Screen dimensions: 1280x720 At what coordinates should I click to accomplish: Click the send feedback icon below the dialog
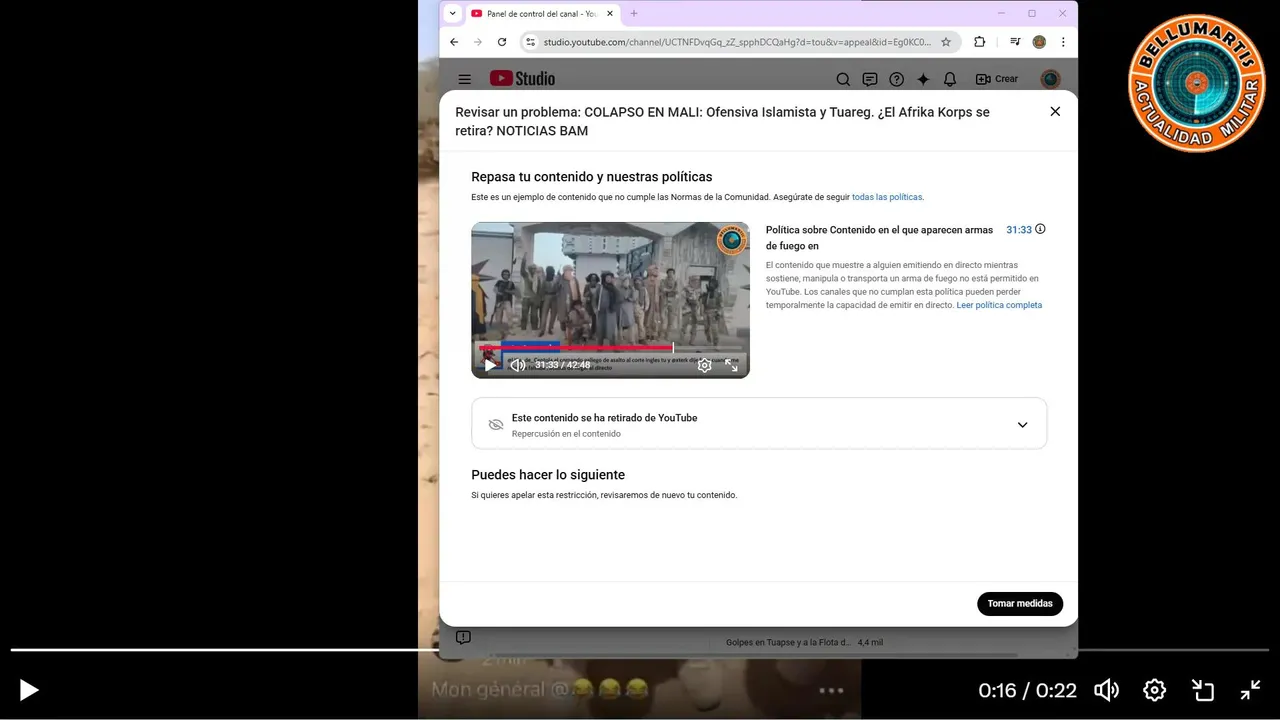tap(463, 637)
